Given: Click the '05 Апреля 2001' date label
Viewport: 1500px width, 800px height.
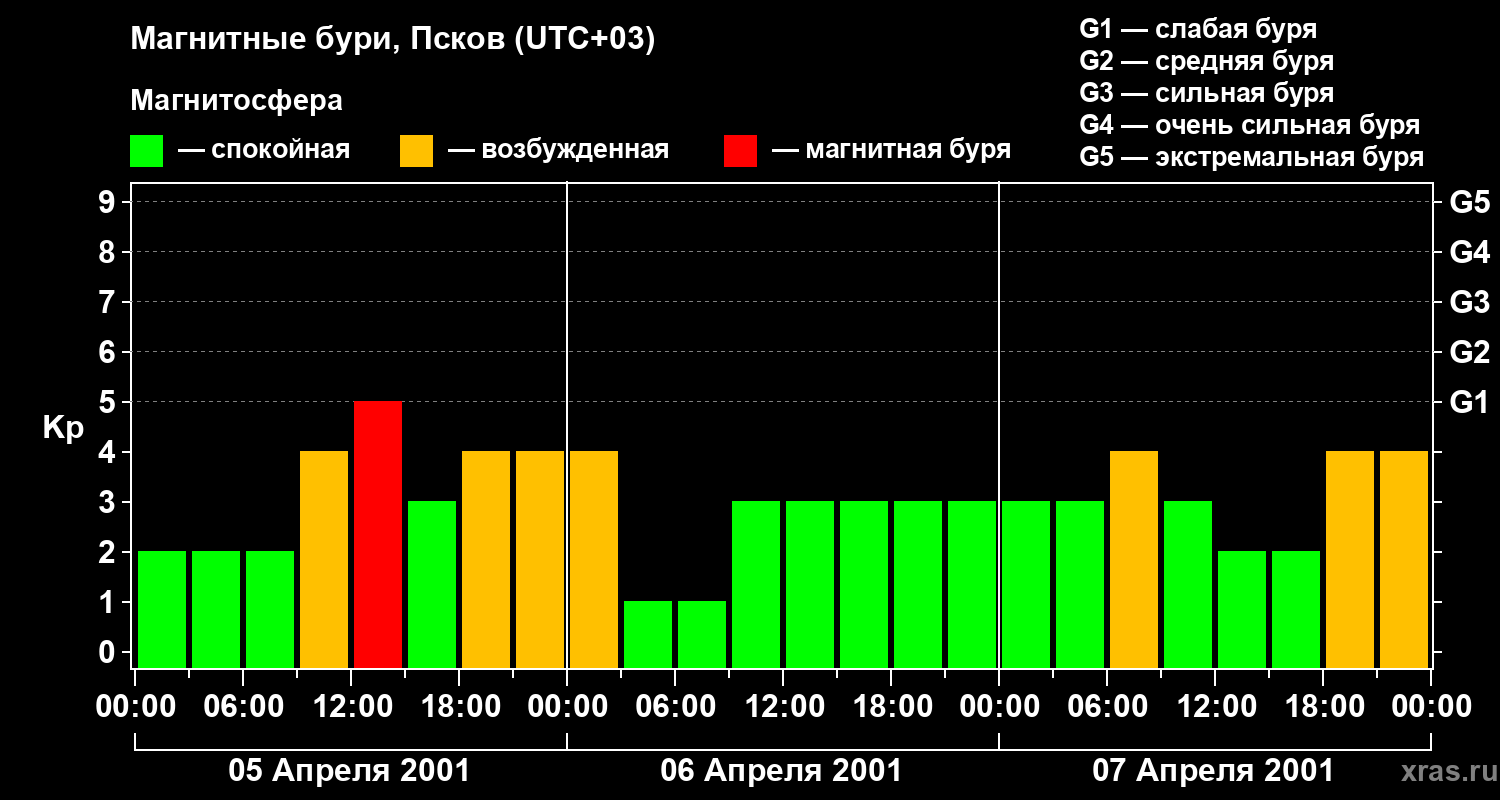Looking at the screenshot, I should click(349, 771).
